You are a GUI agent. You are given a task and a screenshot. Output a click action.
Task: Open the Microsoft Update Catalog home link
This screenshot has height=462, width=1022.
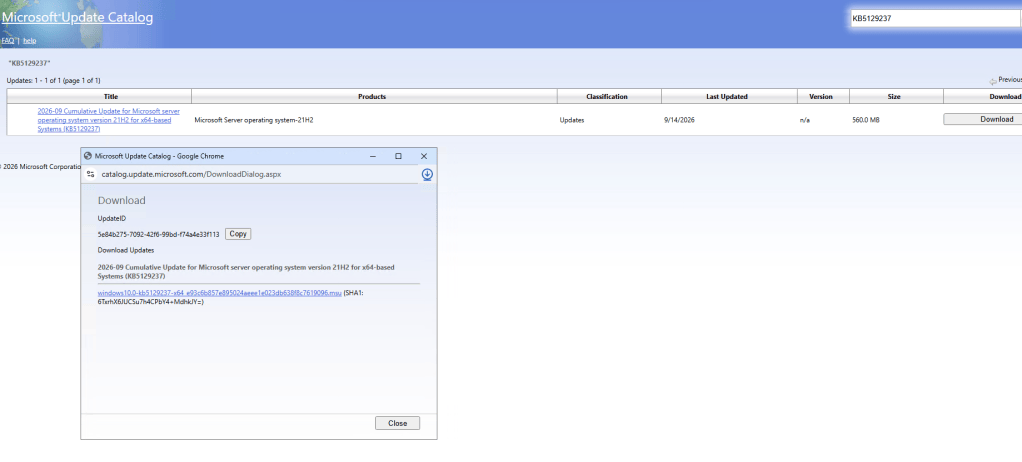[x=77, y=18]
